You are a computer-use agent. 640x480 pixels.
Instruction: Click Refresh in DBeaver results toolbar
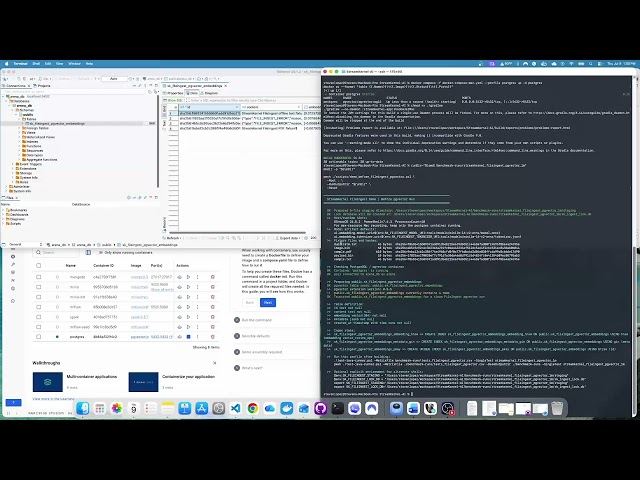pyautogui.click(x=171, y=238)
